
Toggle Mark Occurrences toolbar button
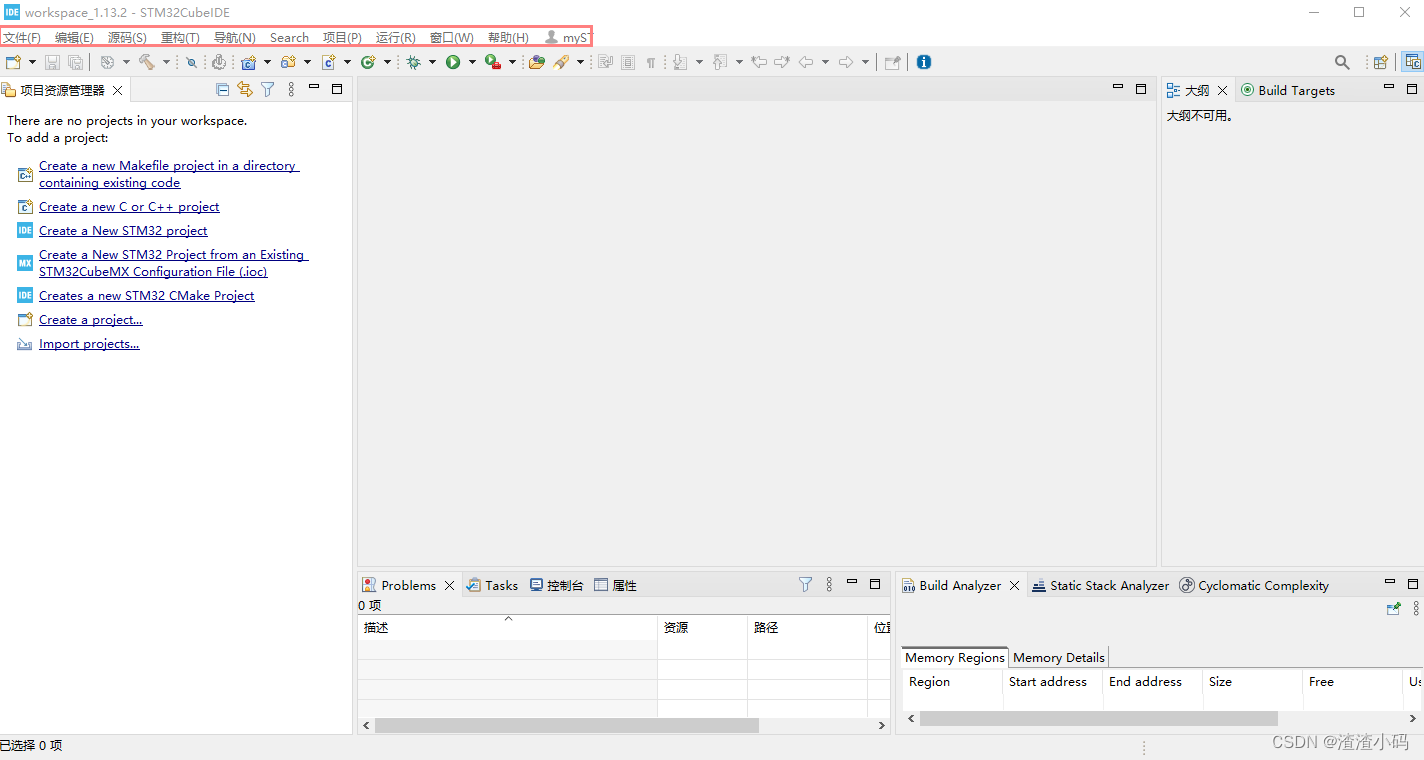coord(605,62)
